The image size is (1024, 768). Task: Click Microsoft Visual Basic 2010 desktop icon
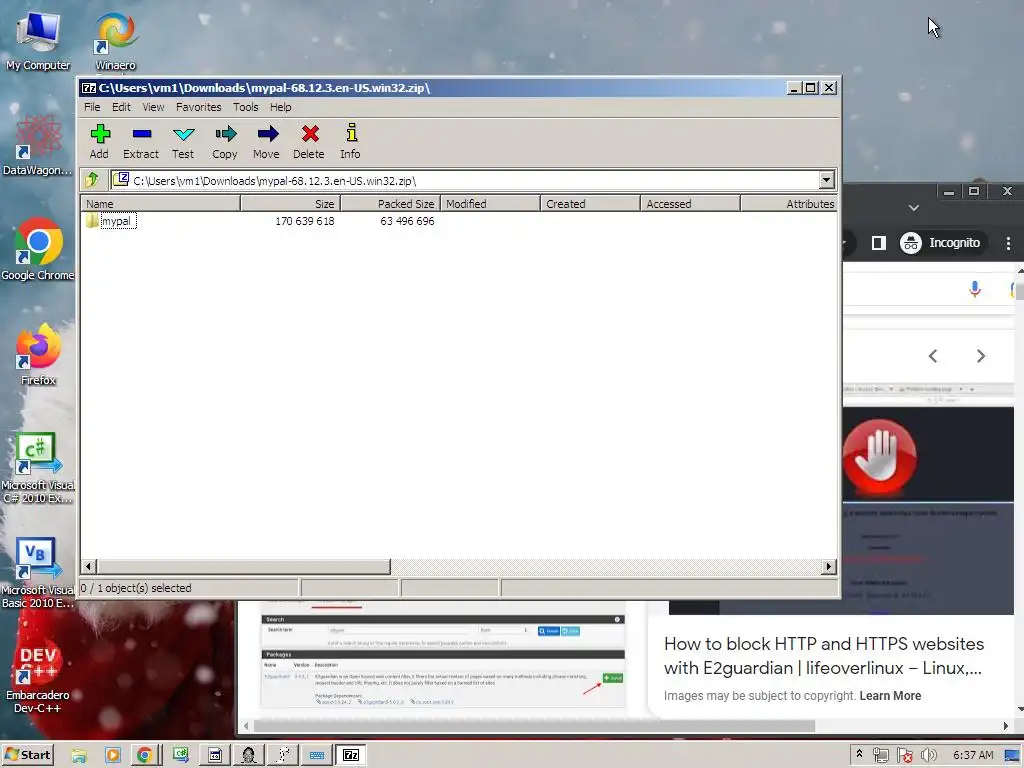38,572
